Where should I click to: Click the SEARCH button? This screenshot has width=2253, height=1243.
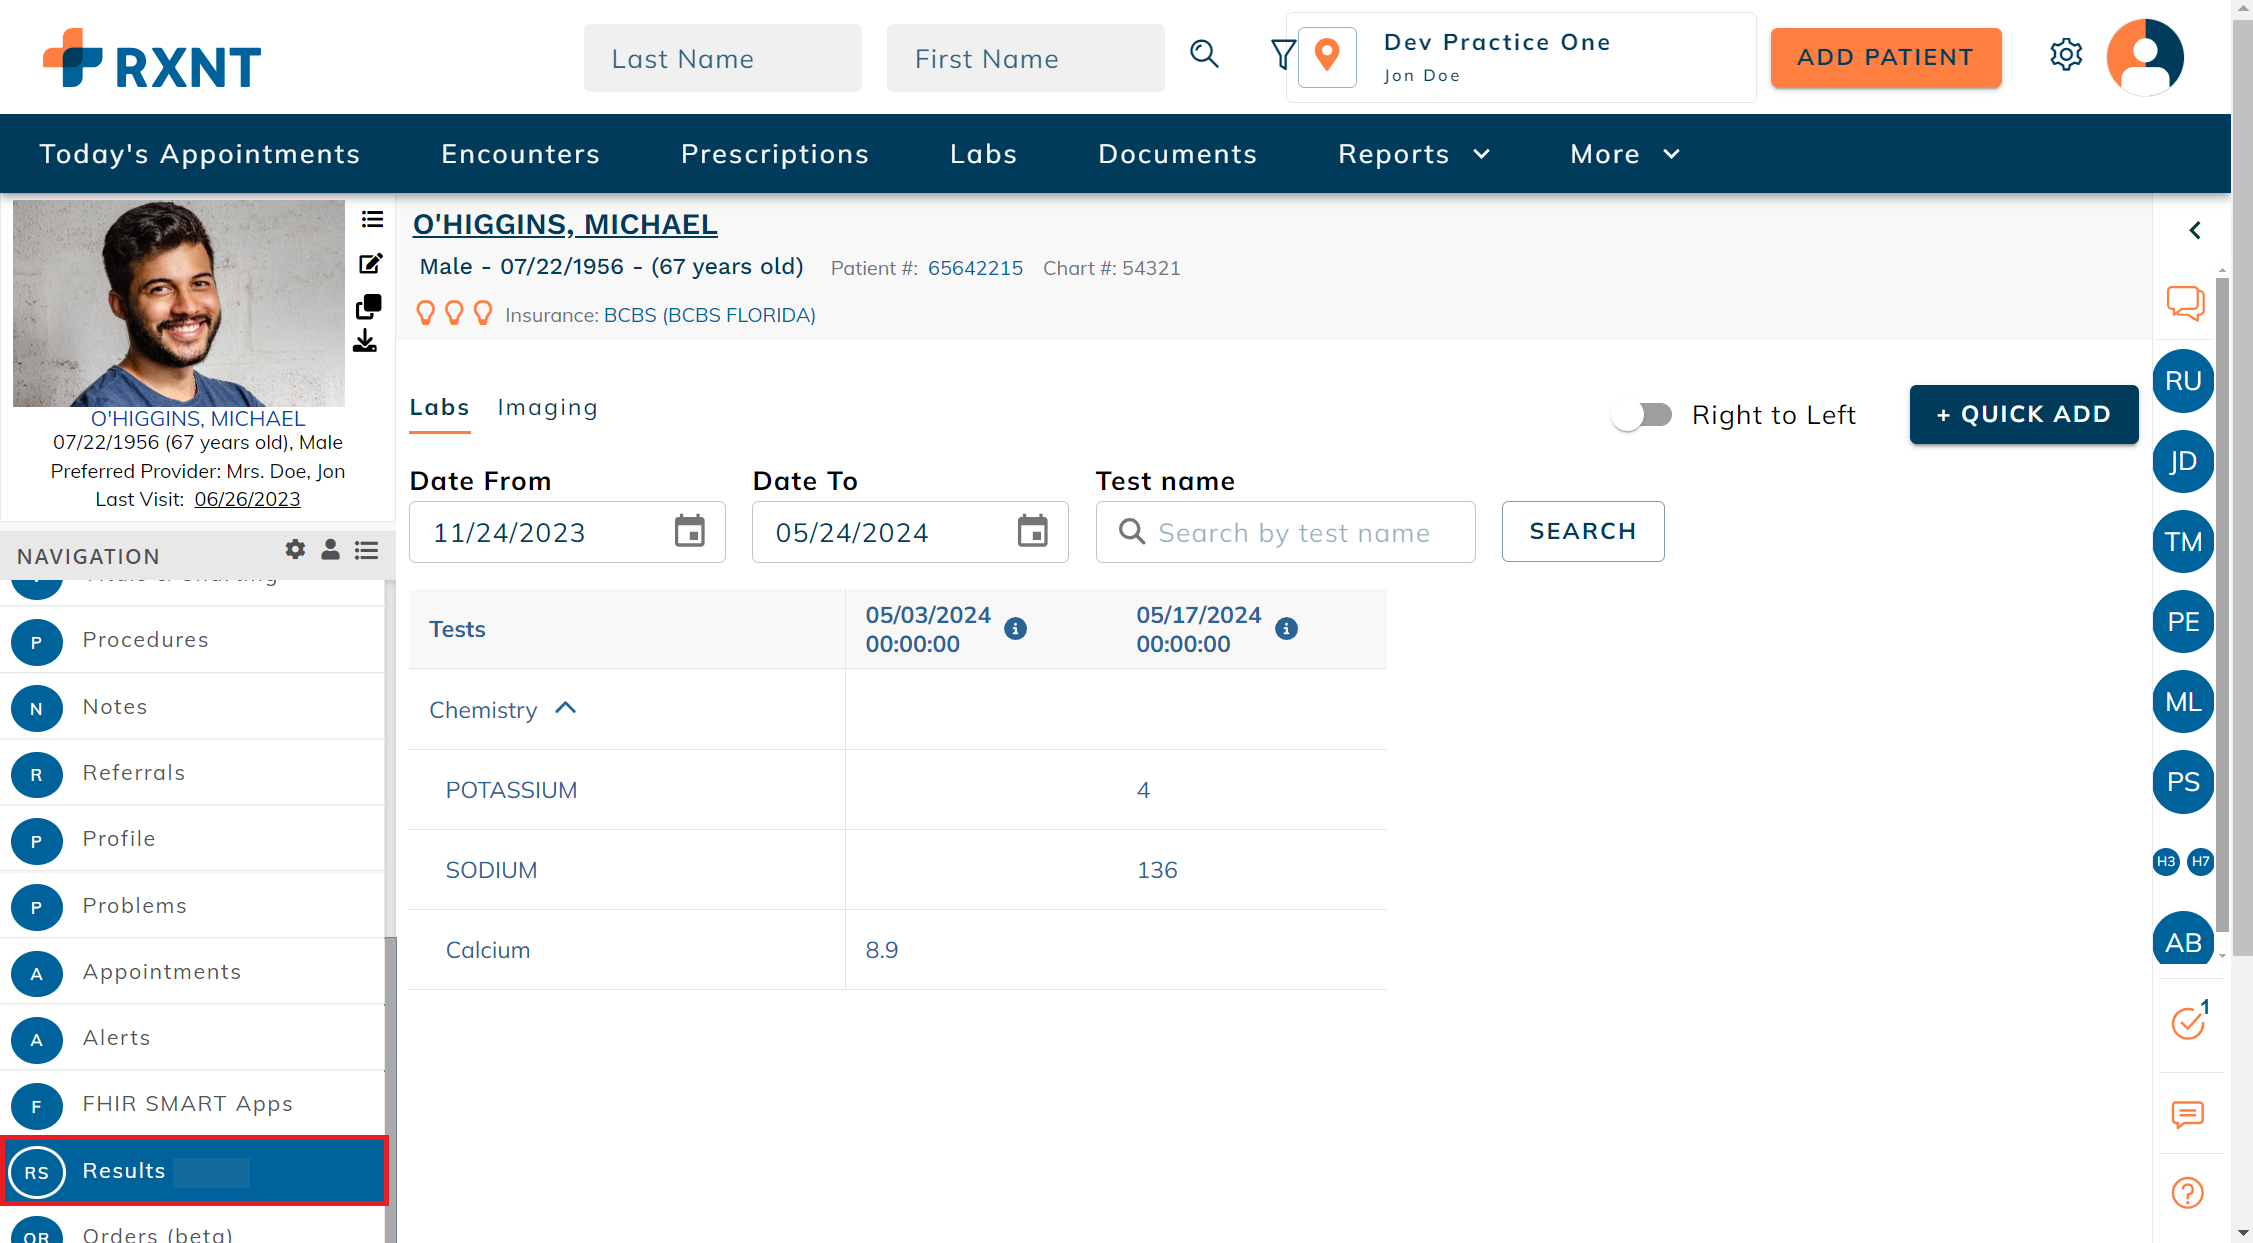[x=1583, y=531]
